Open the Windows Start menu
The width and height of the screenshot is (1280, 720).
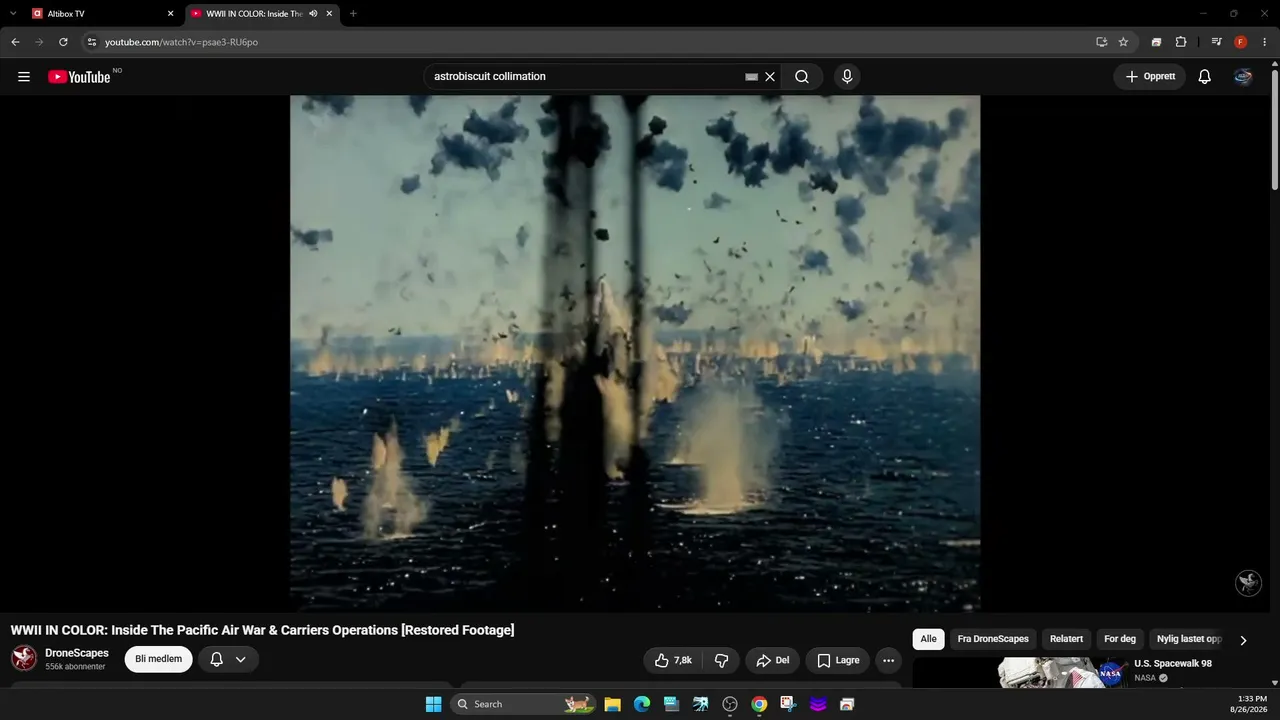[x=433, y=704]
